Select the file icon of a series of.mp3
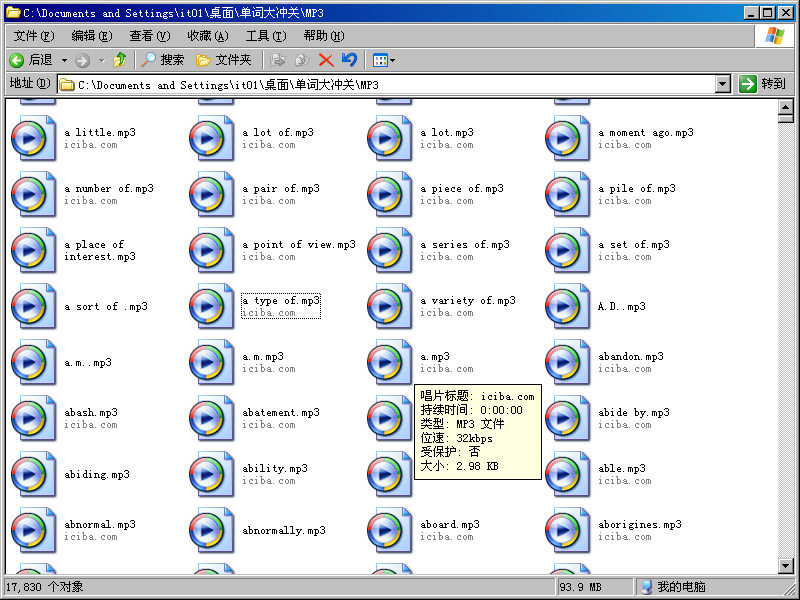 pos(389,251)
